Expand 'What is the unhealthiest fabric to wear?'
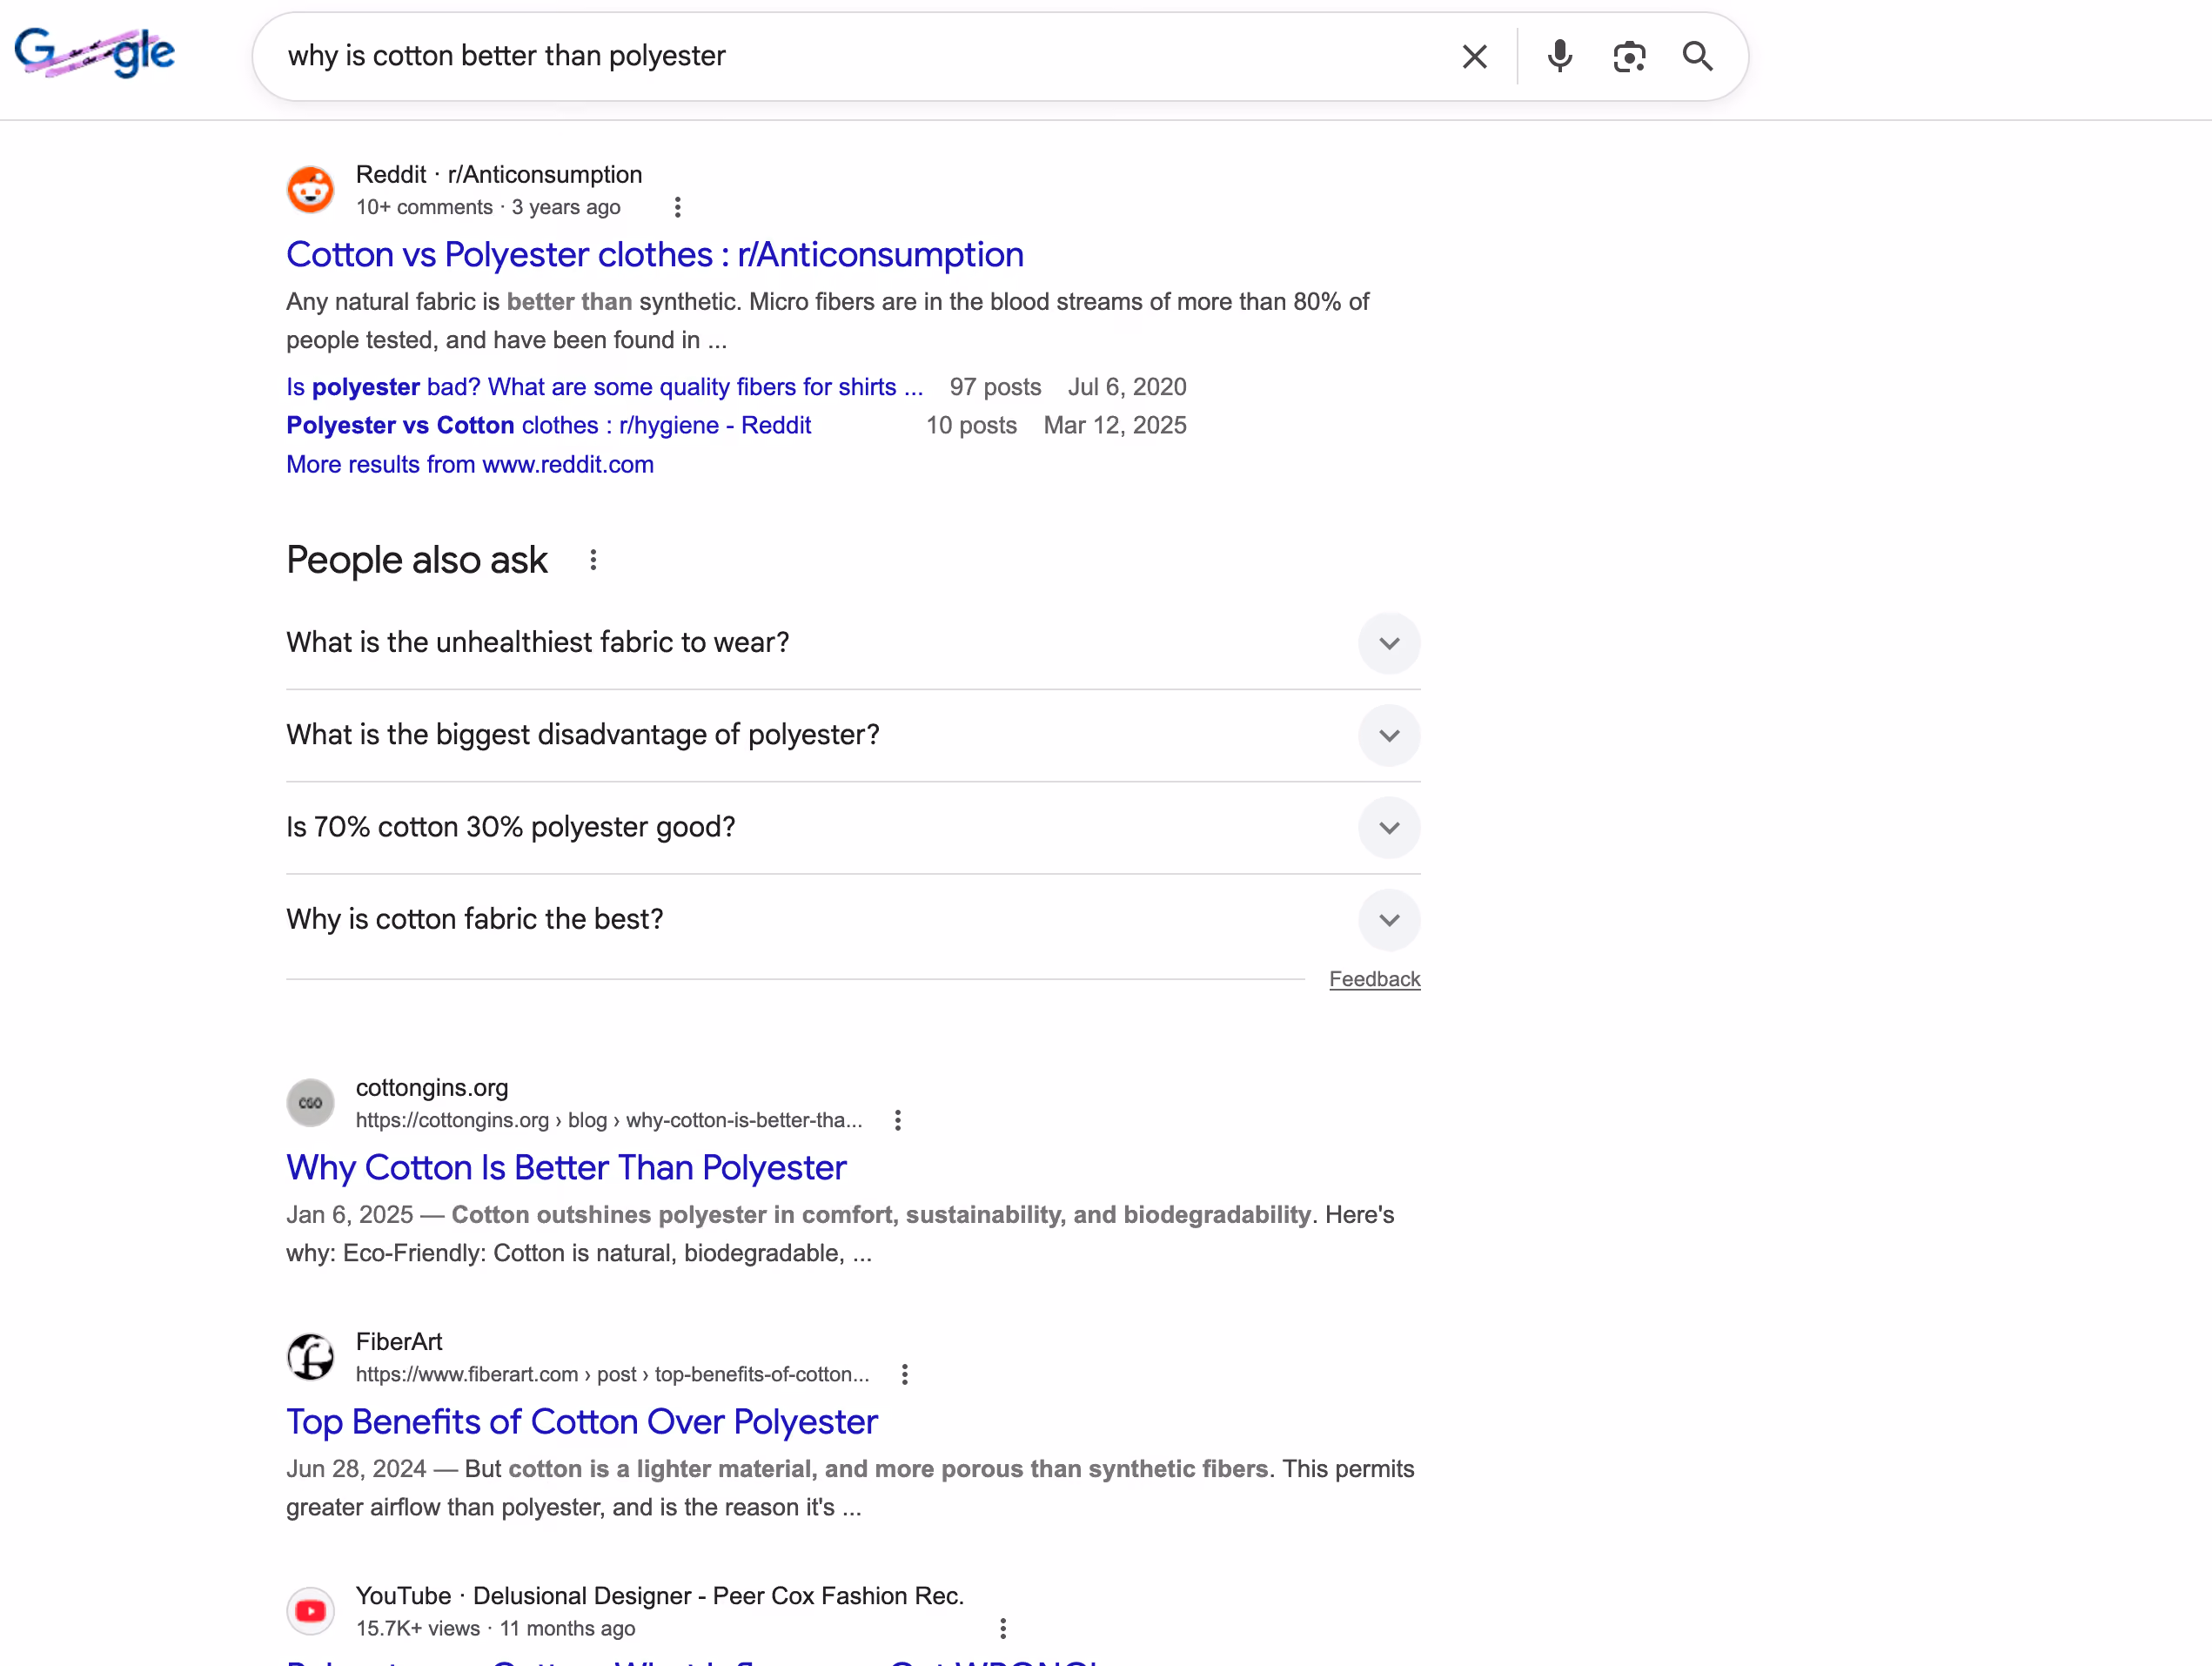Screen dimensions: 2212x1666 coord(853,643)
